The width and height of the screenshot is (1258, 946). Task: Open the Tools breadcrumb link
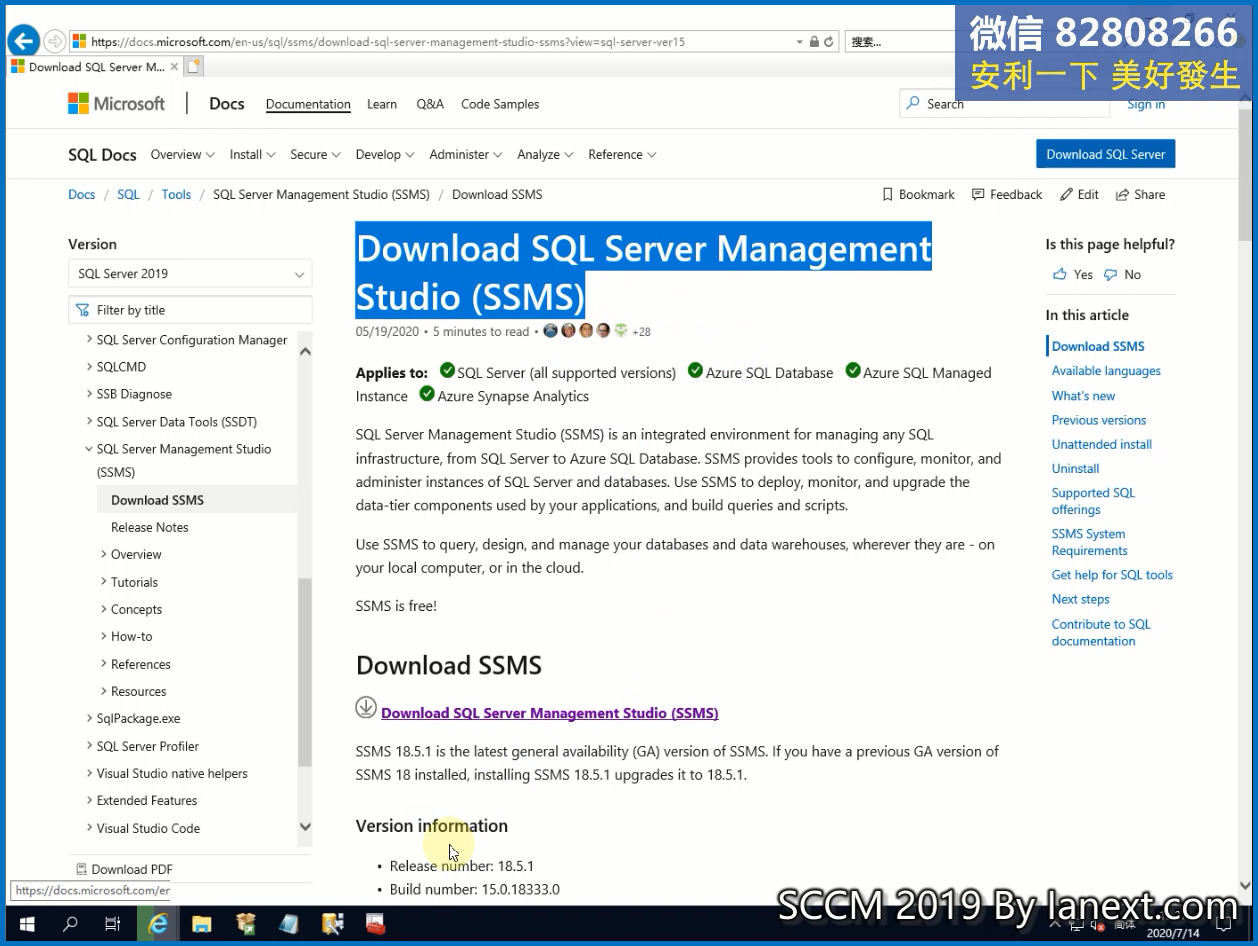[176, 194]
